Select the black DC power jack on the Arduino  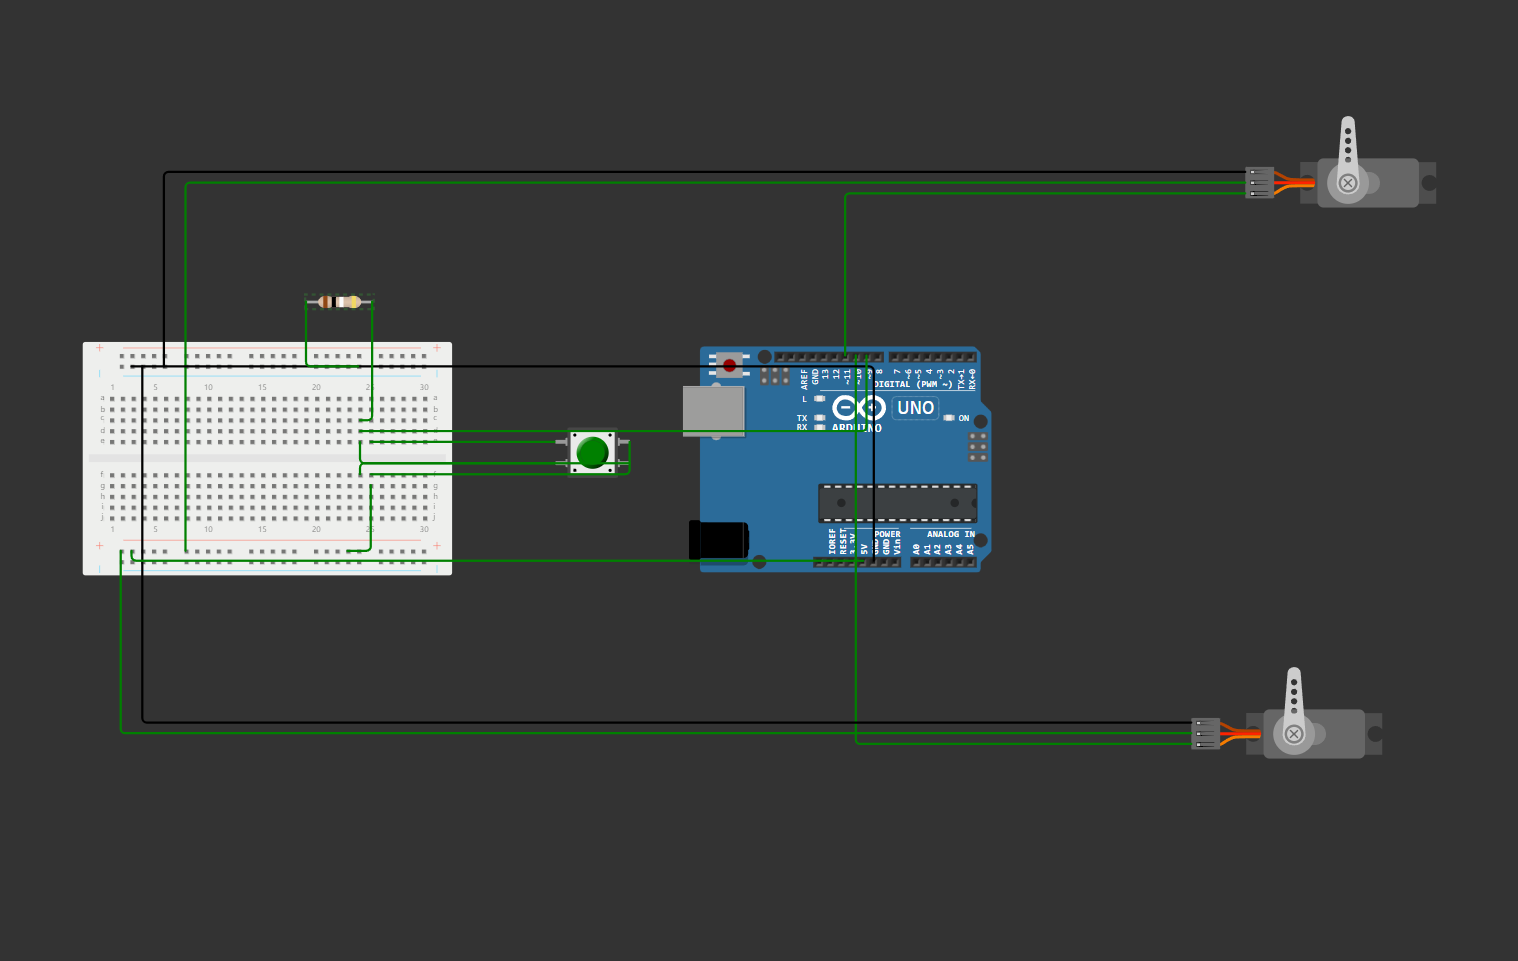tap(718, 540)
